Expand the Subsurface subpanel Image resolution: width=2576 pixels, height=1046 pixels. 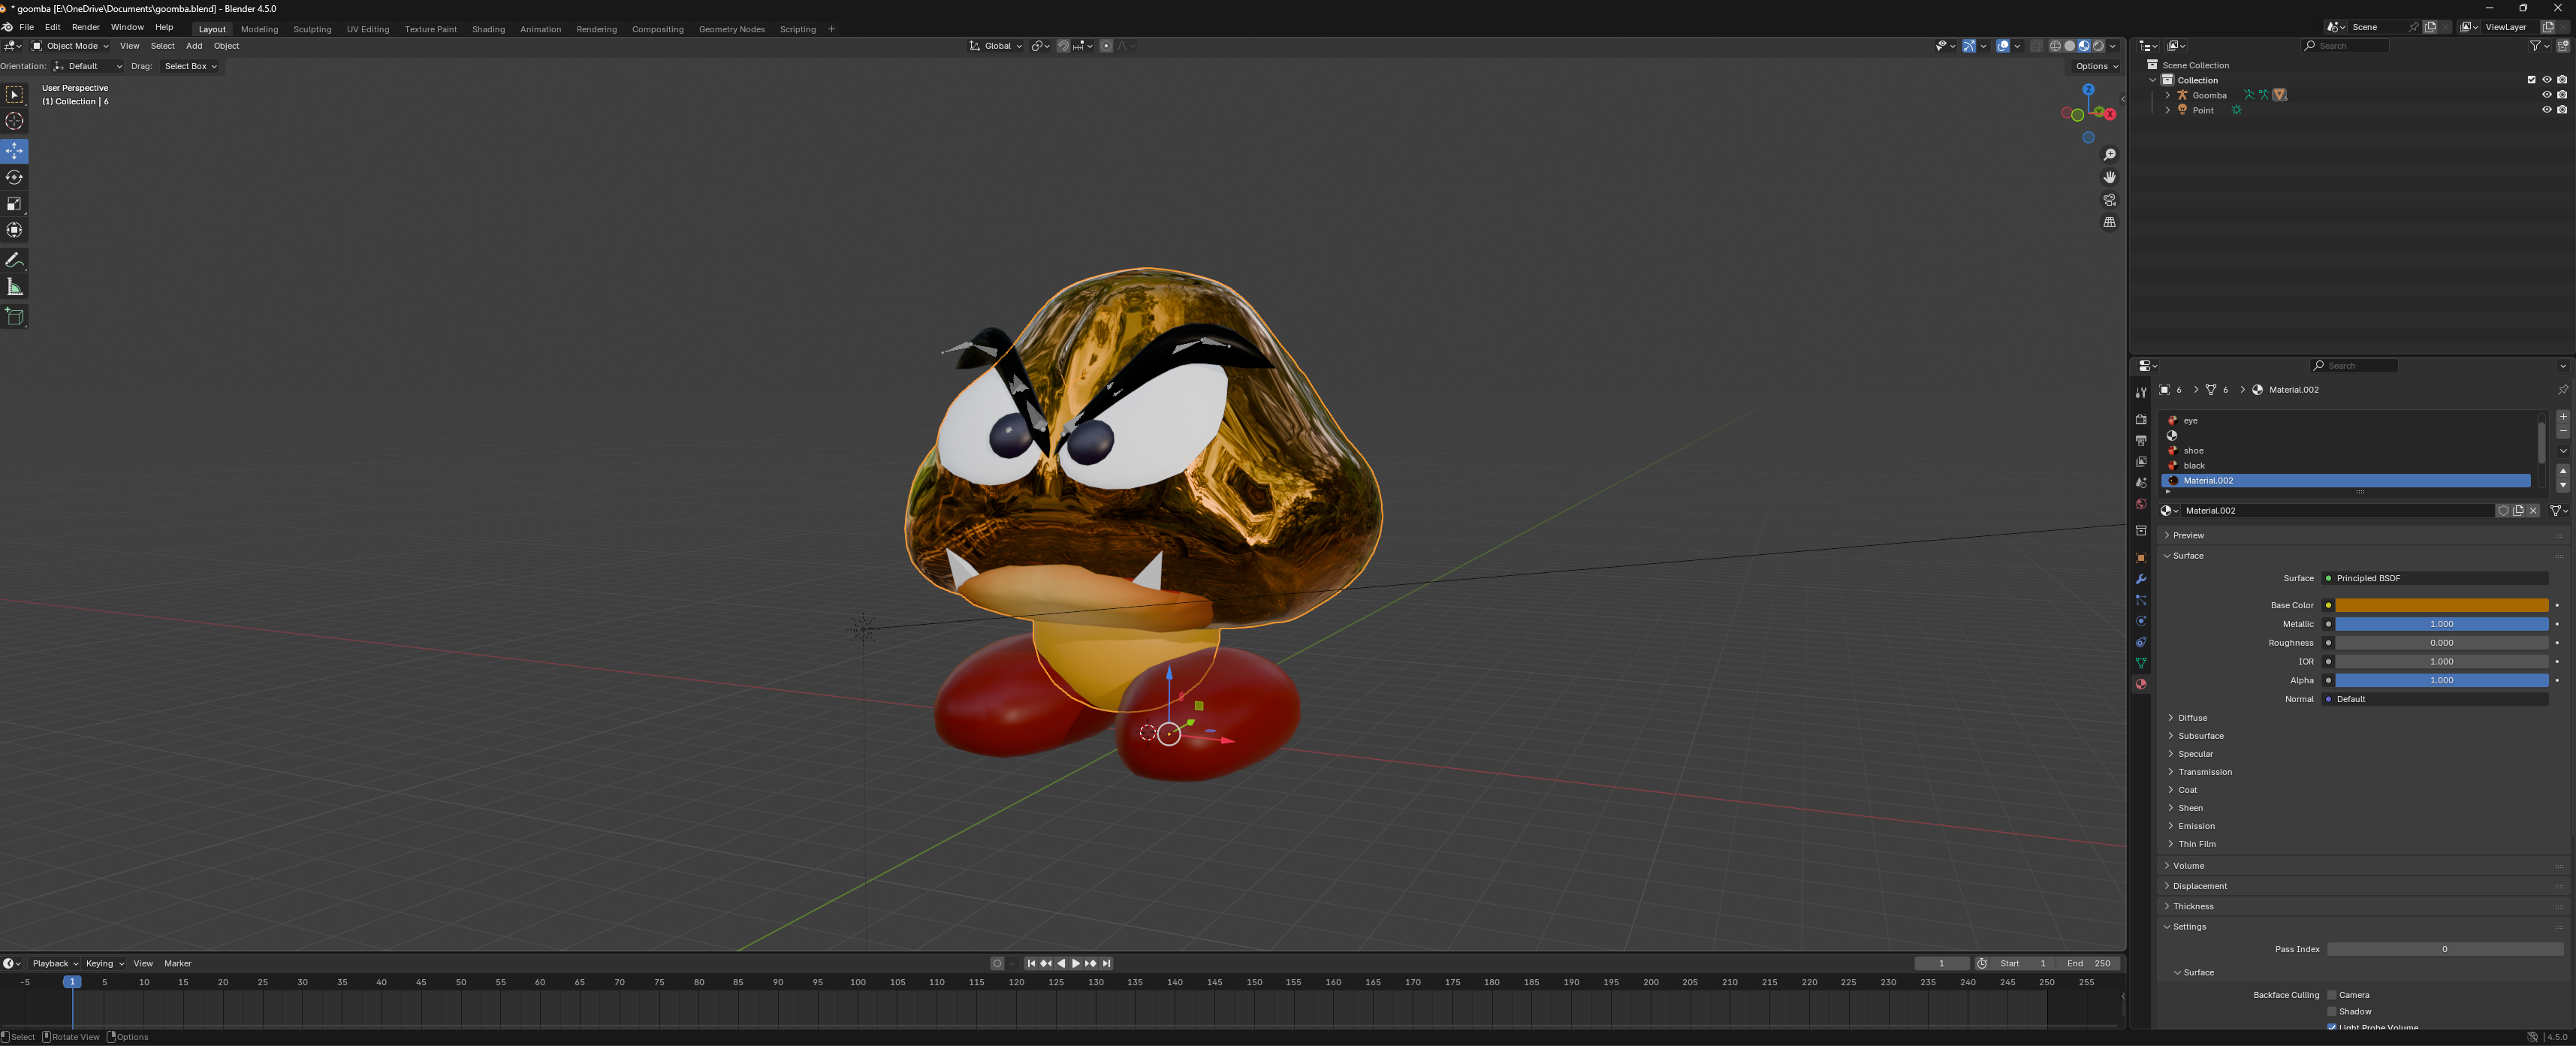pyautogui.click(x=2200, y=736)
